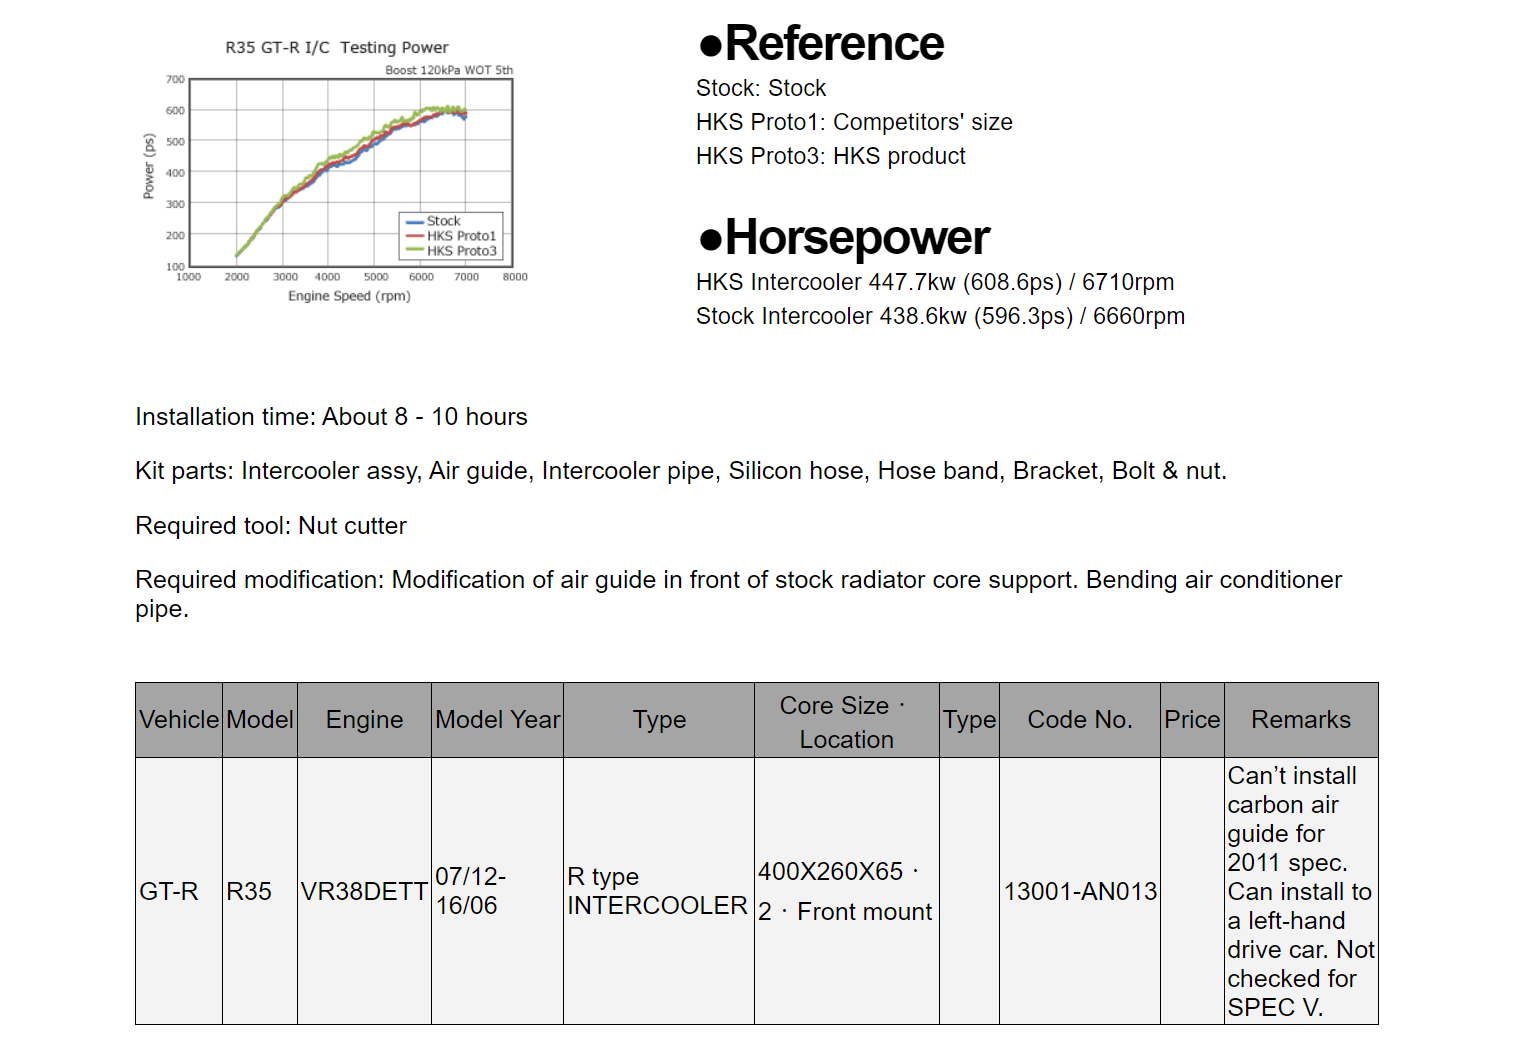Screen dimensions: 1519x1040
Task: Click the chart legend box
Action: click(451, 236)
